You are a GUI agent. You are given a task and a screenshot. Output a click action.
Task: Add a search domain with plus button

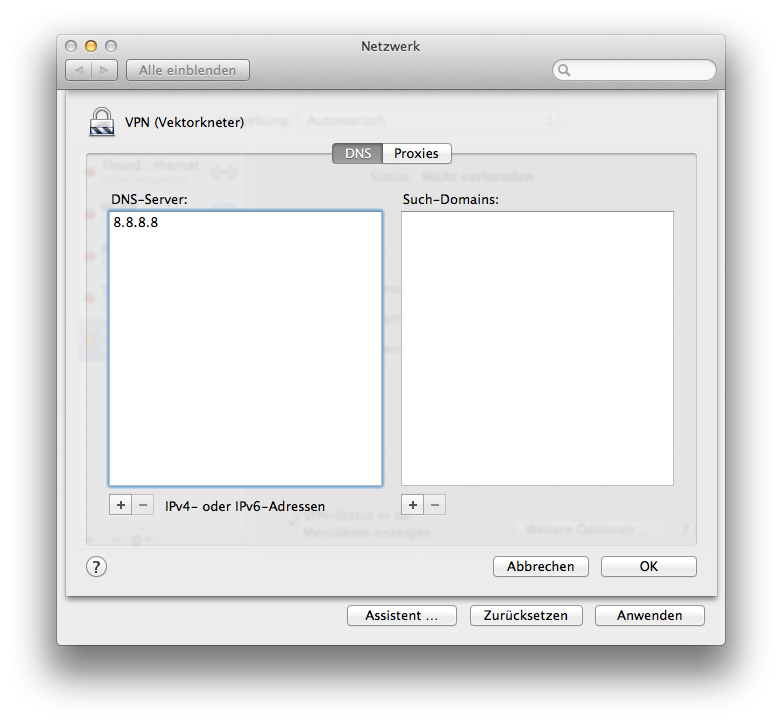click(413, 505)
